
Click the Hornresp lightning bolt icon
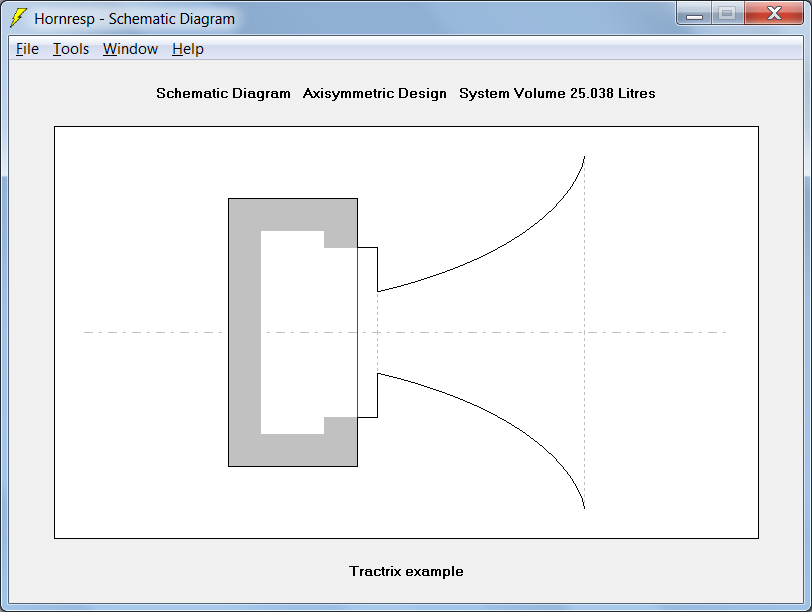click(x=18, y=18)
